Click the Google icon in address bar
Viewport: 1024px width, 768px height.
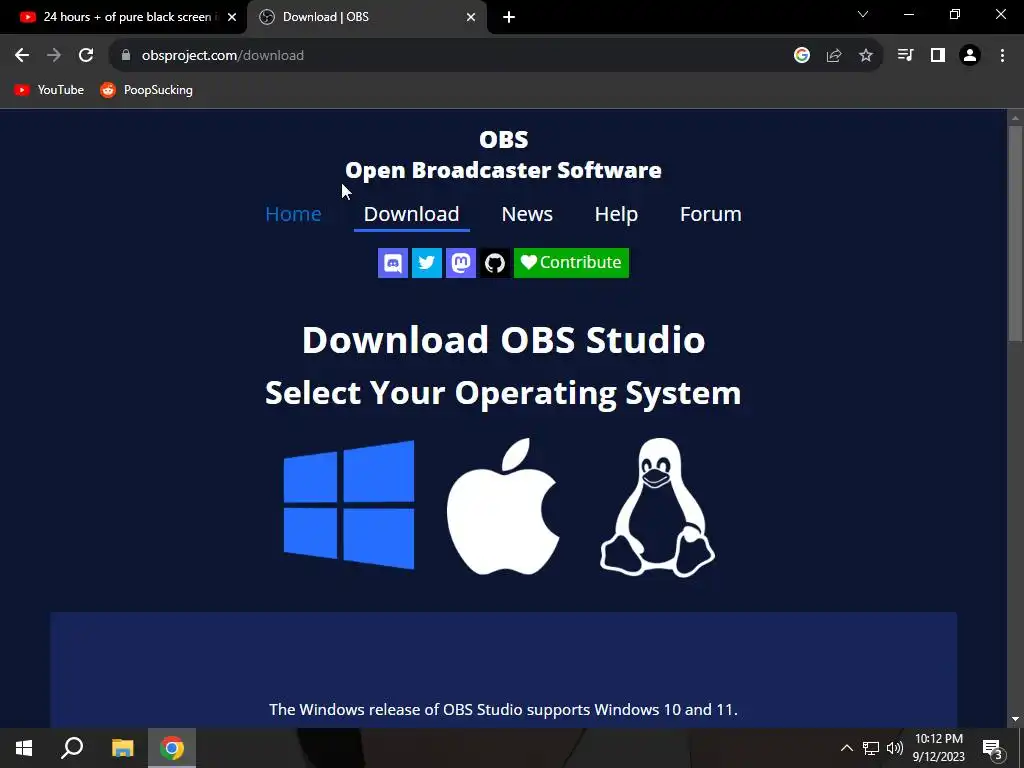click(x=802, y=56)
